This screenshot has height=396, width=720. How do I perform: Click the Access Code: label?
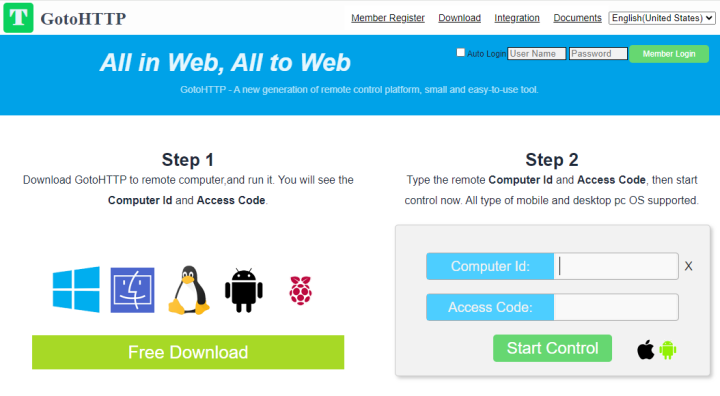click(490, 307)
